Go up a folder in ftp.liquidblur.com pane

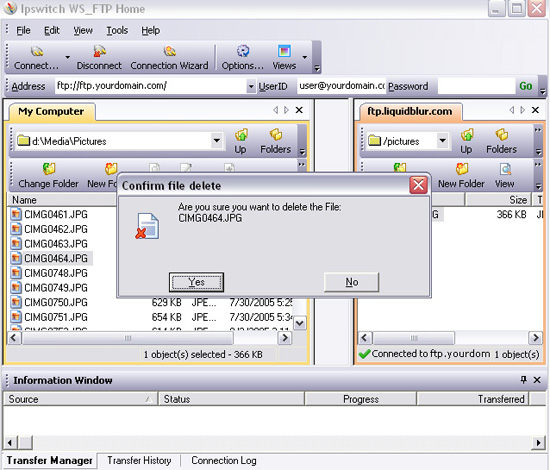pos(467,141)
